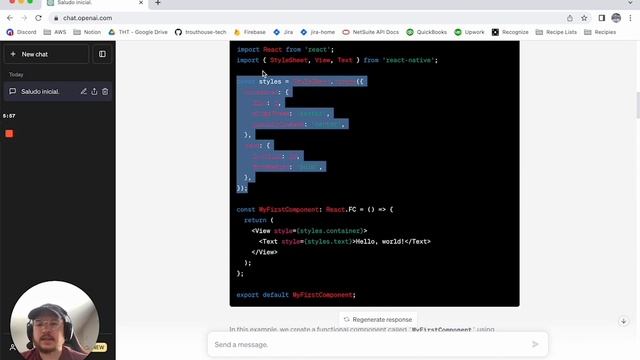Open the NetSuite API Docs bookmark
Viewport: 640px width, 360px height.
pos(371,32)
